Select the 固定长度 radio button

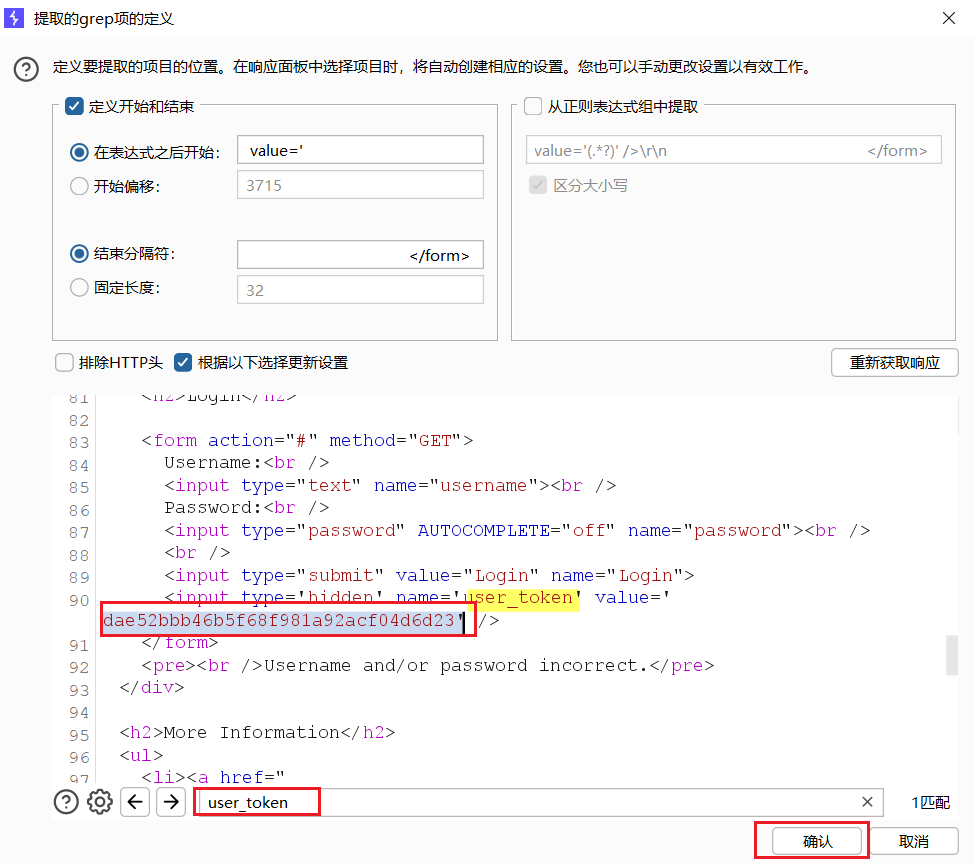[x=79, y=288]
